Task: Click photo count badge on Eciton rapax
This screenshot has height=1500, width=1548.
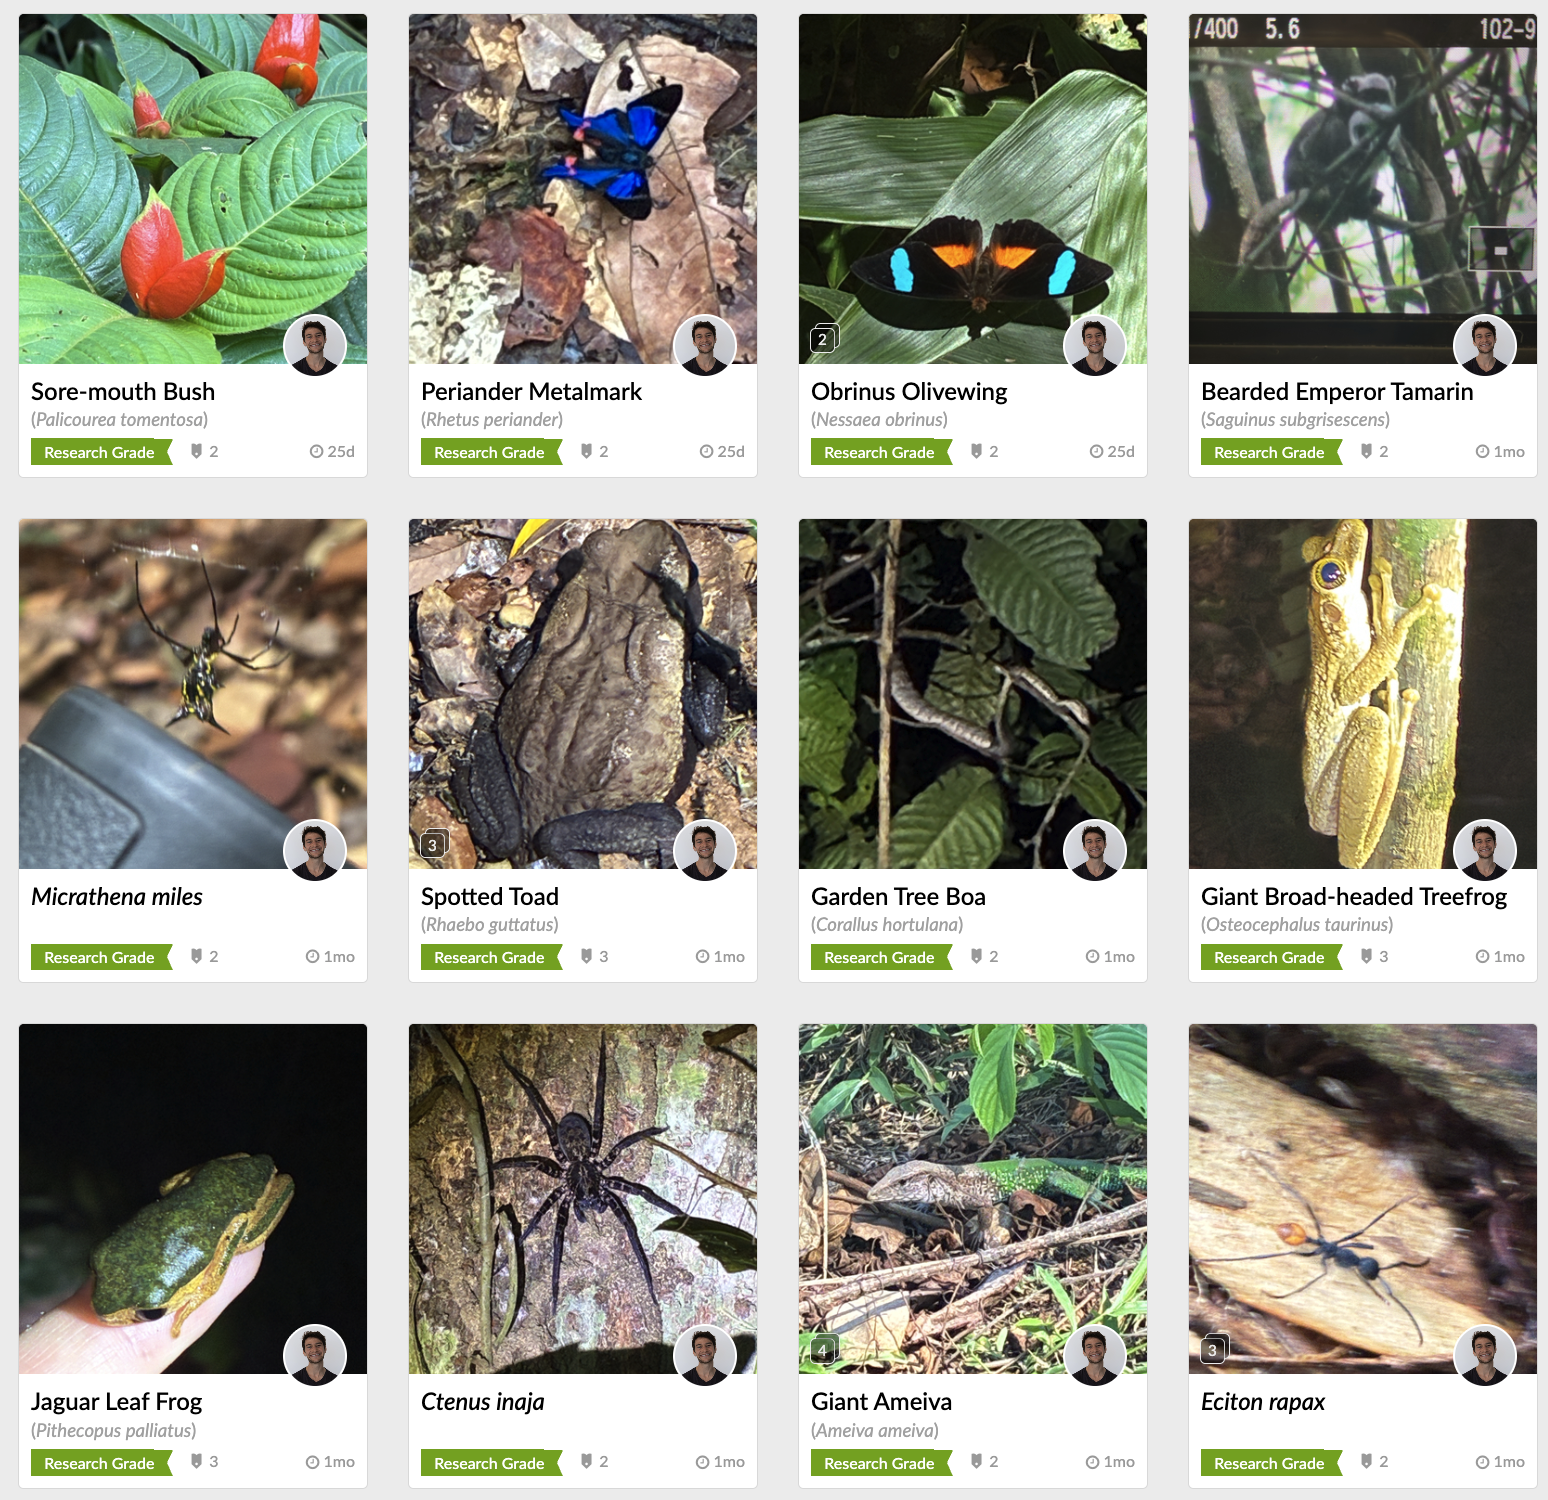Action: tap(1213, 1350)
